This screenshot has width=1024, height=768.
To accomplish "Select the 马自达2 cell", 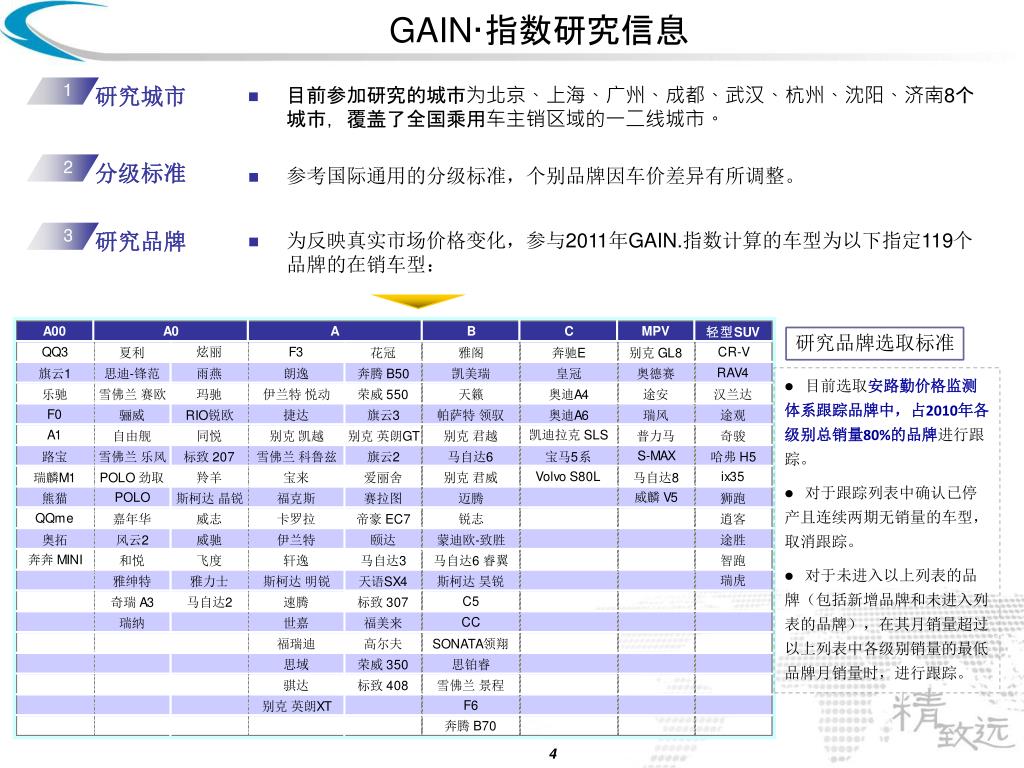I will point(209,601).
